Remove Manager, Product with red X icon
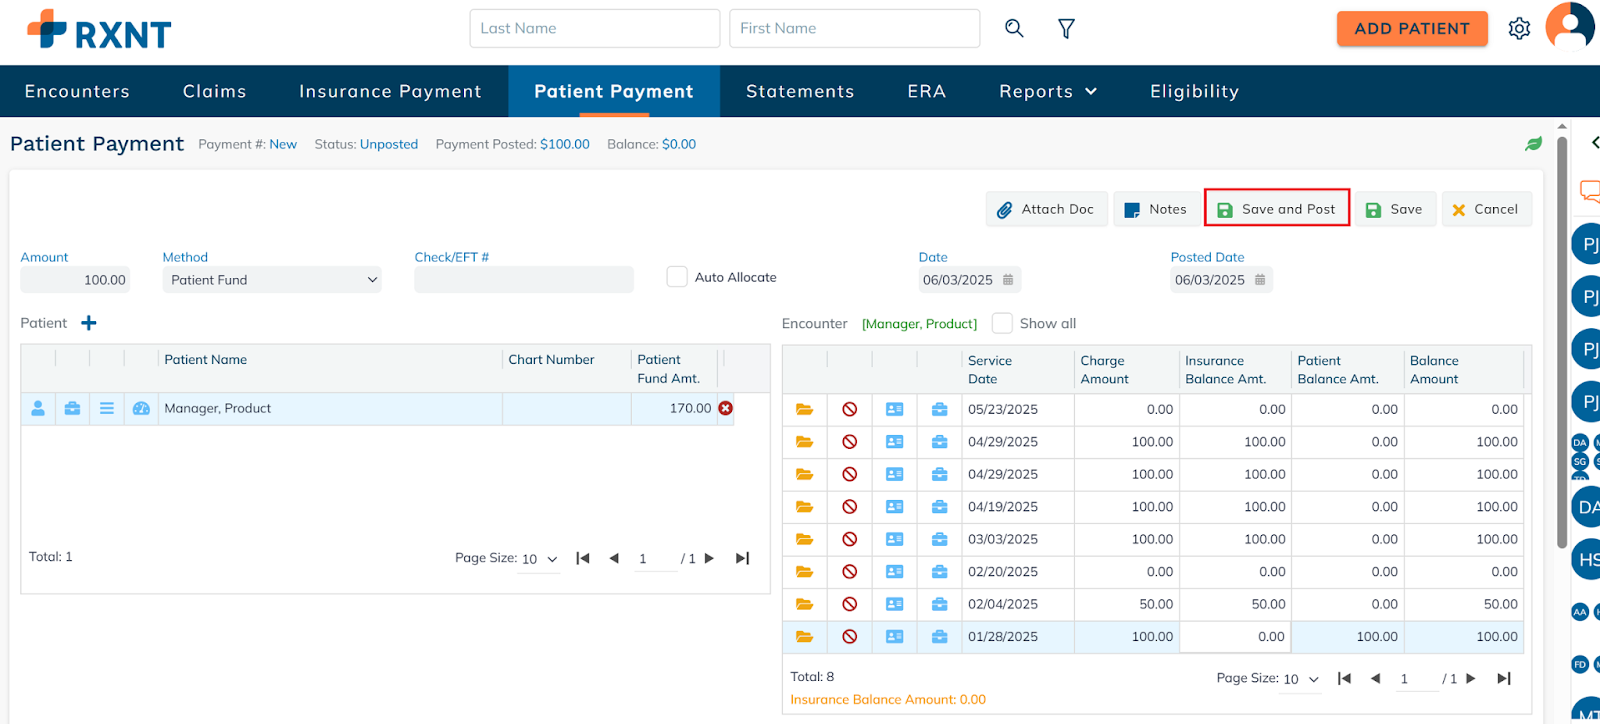The width and height of the screenshot is (1600, 724). click(x=726, y=408)
